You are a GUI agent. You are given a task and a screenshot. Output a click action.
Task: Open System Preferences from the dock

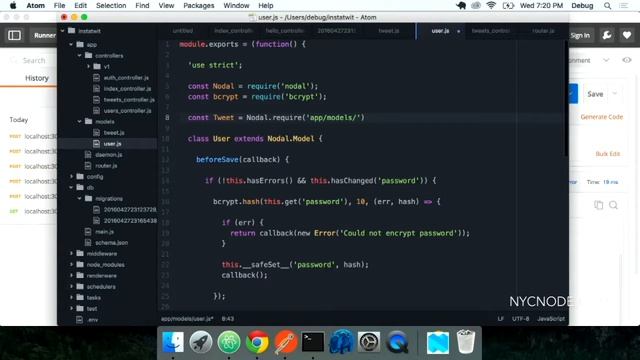pos(369,342)
